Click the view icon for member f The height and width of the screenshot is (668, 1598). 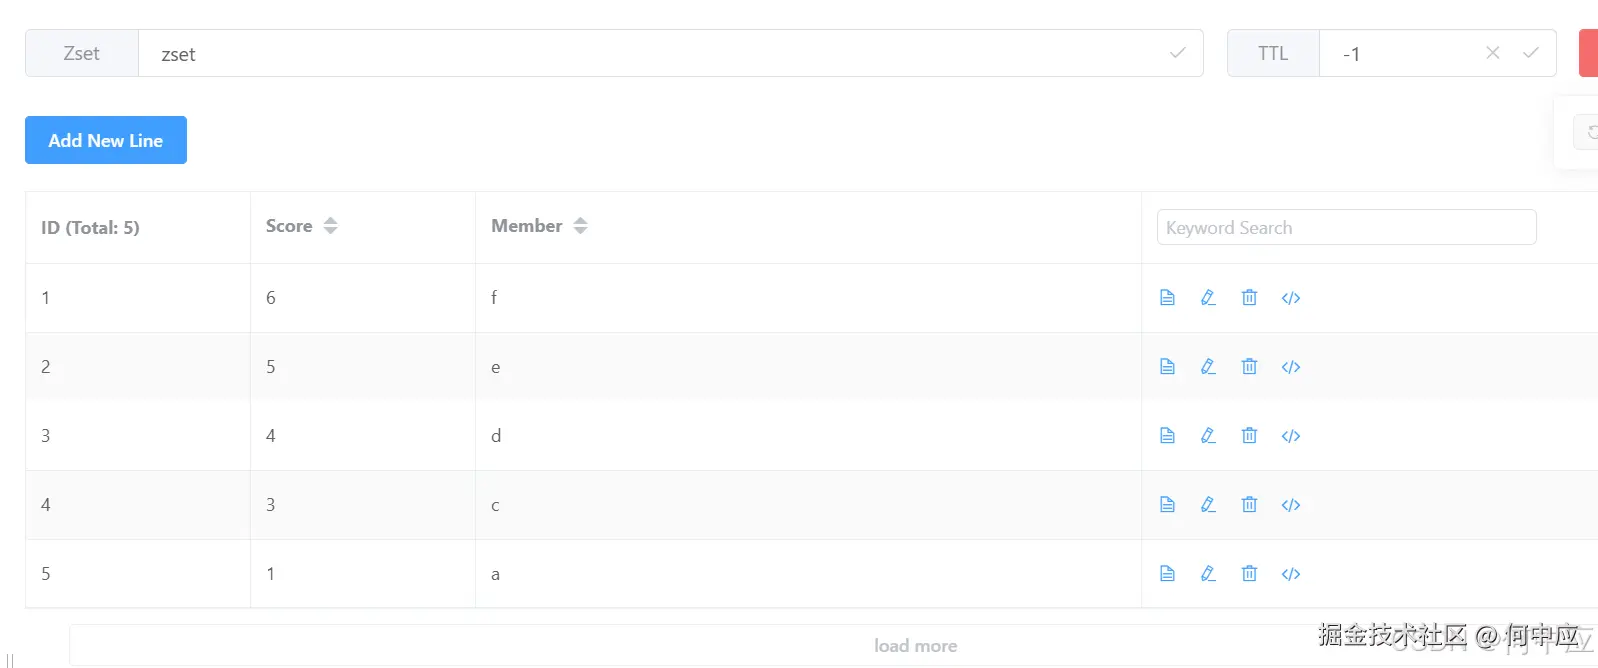tap(1167, 298)
